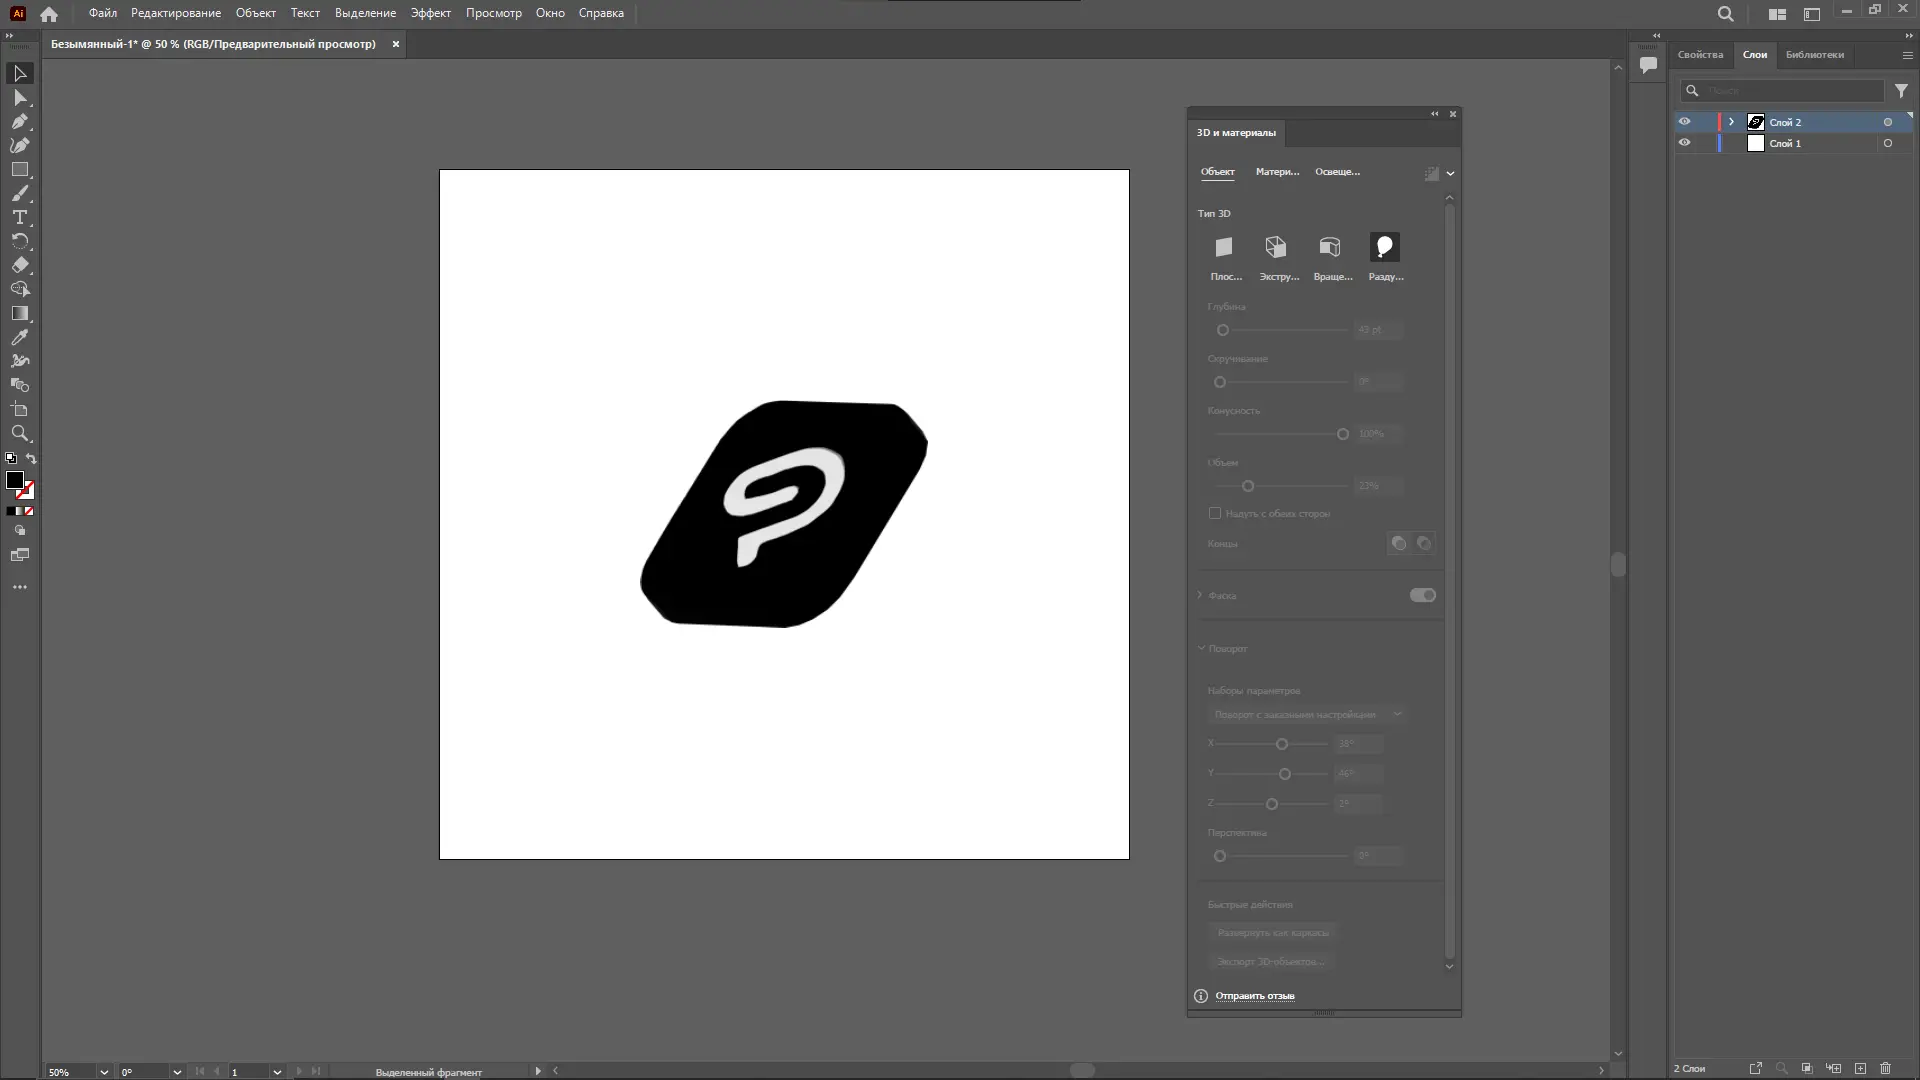Expand the Фаска section chevron
Image resolution: width=1920 pixels, height=1080 pixels.
1200,595
